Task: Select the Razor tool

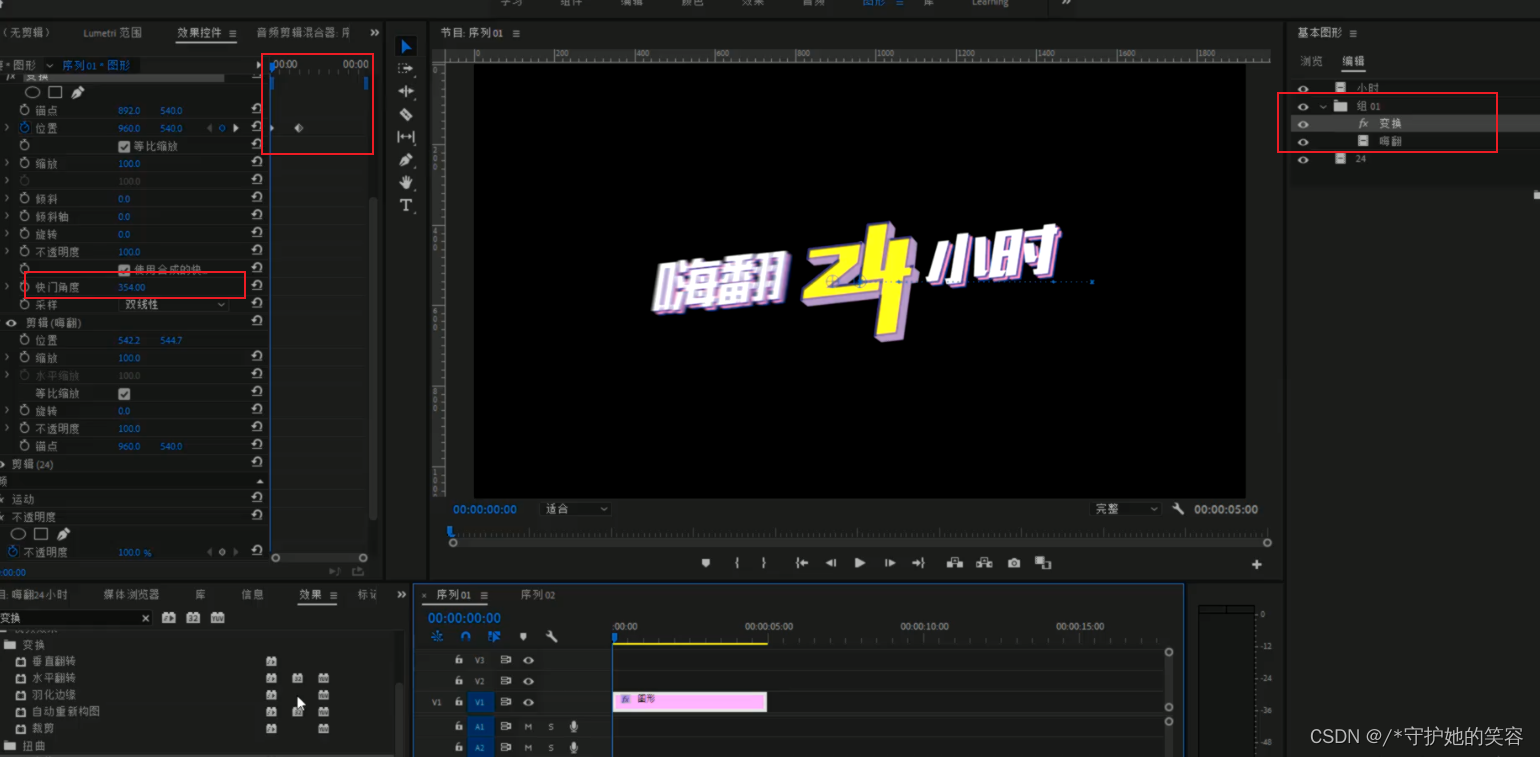Action: pyautogui.click(x=406, y=114)
